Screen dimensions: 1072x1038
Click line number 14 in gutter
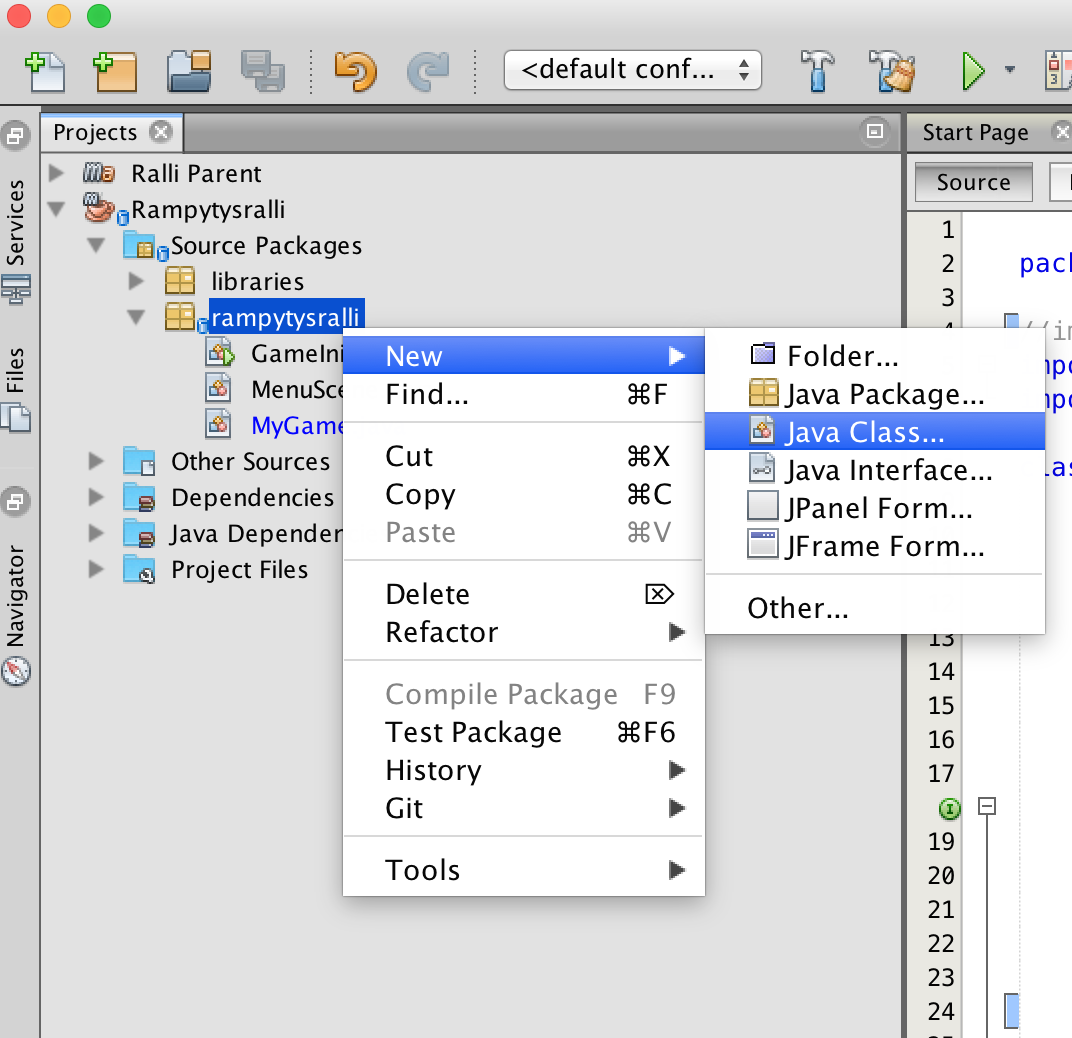(x=941, y=671)
